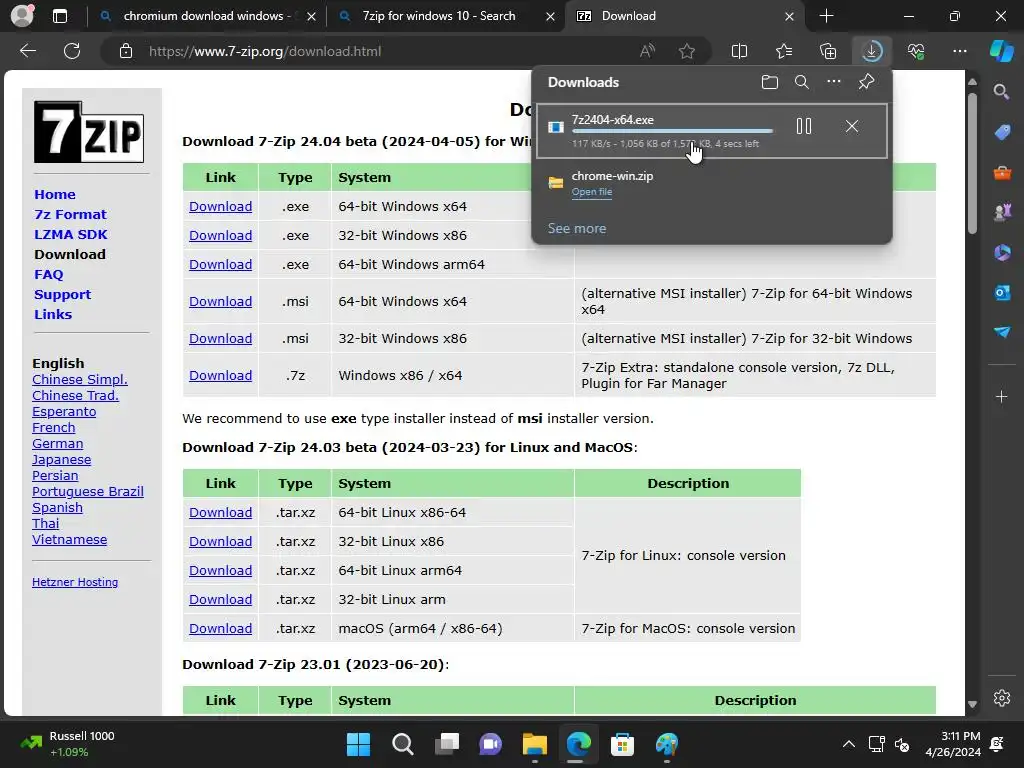1024x768 pixels.
Task: Download .tar.xz for 64-bit Linux arm64
Action: pyautogui.click(x=221, y=570)
